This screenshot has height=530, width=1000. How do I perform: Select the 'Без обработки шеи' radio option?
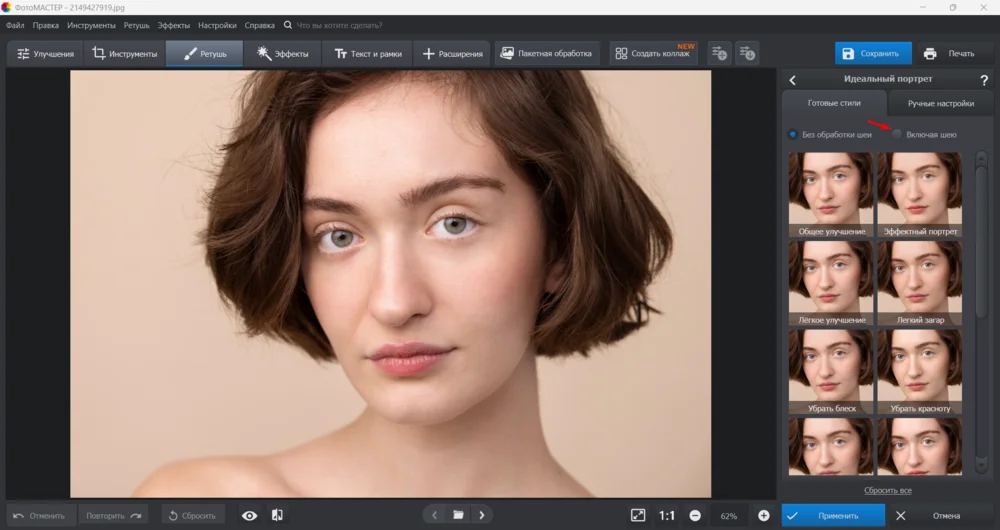click(x=793, y=134)
